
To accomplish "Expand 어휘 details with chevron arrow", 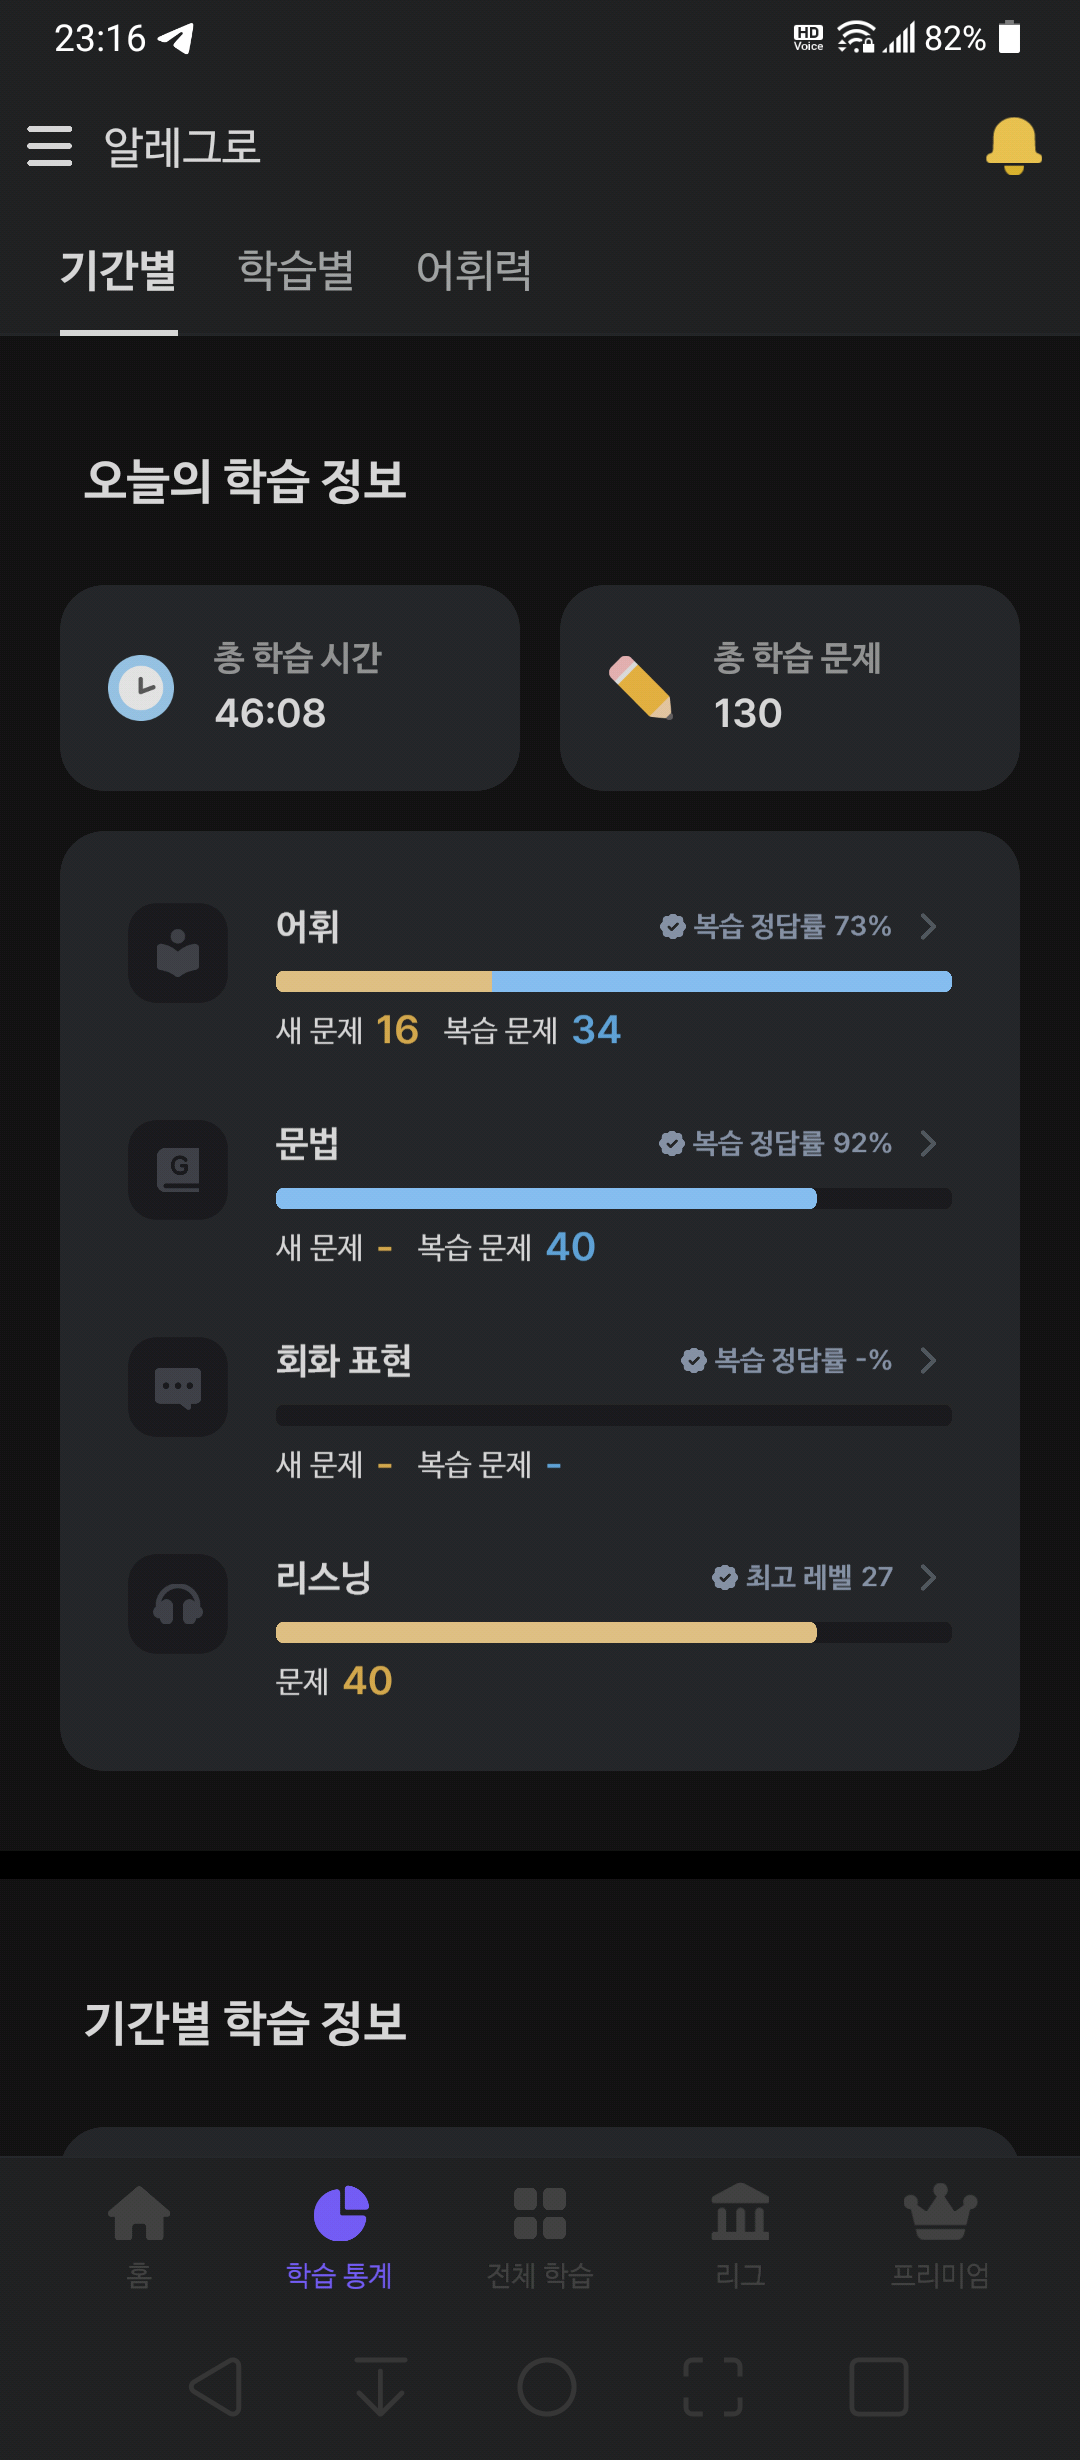I will click(x=928, y=926).
